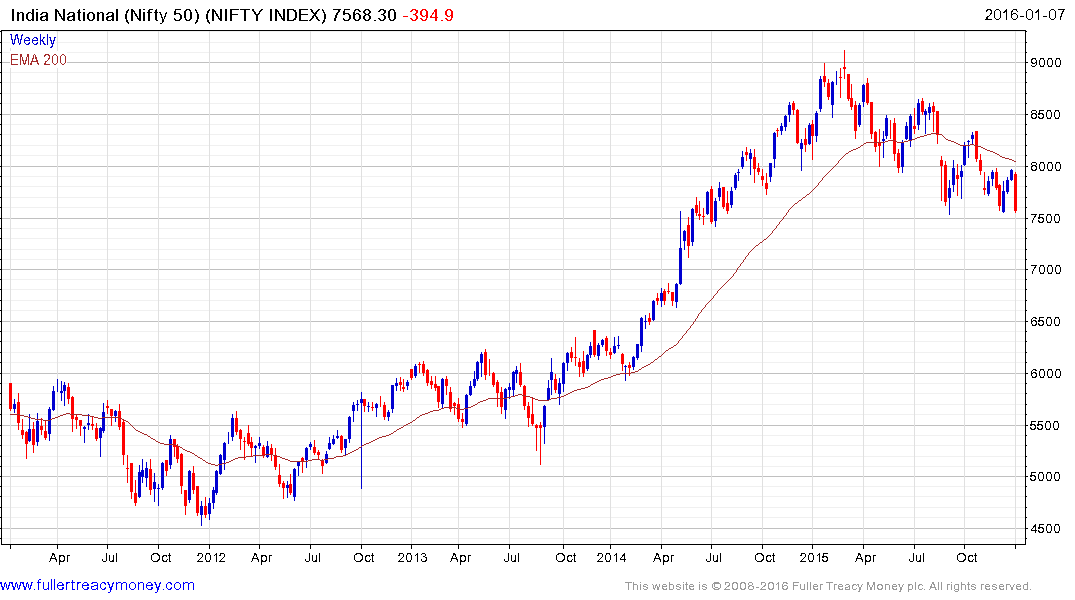Click the 5500 price axis label
This screenshot has height=600, width=1075.
(x=1046, y=426)
